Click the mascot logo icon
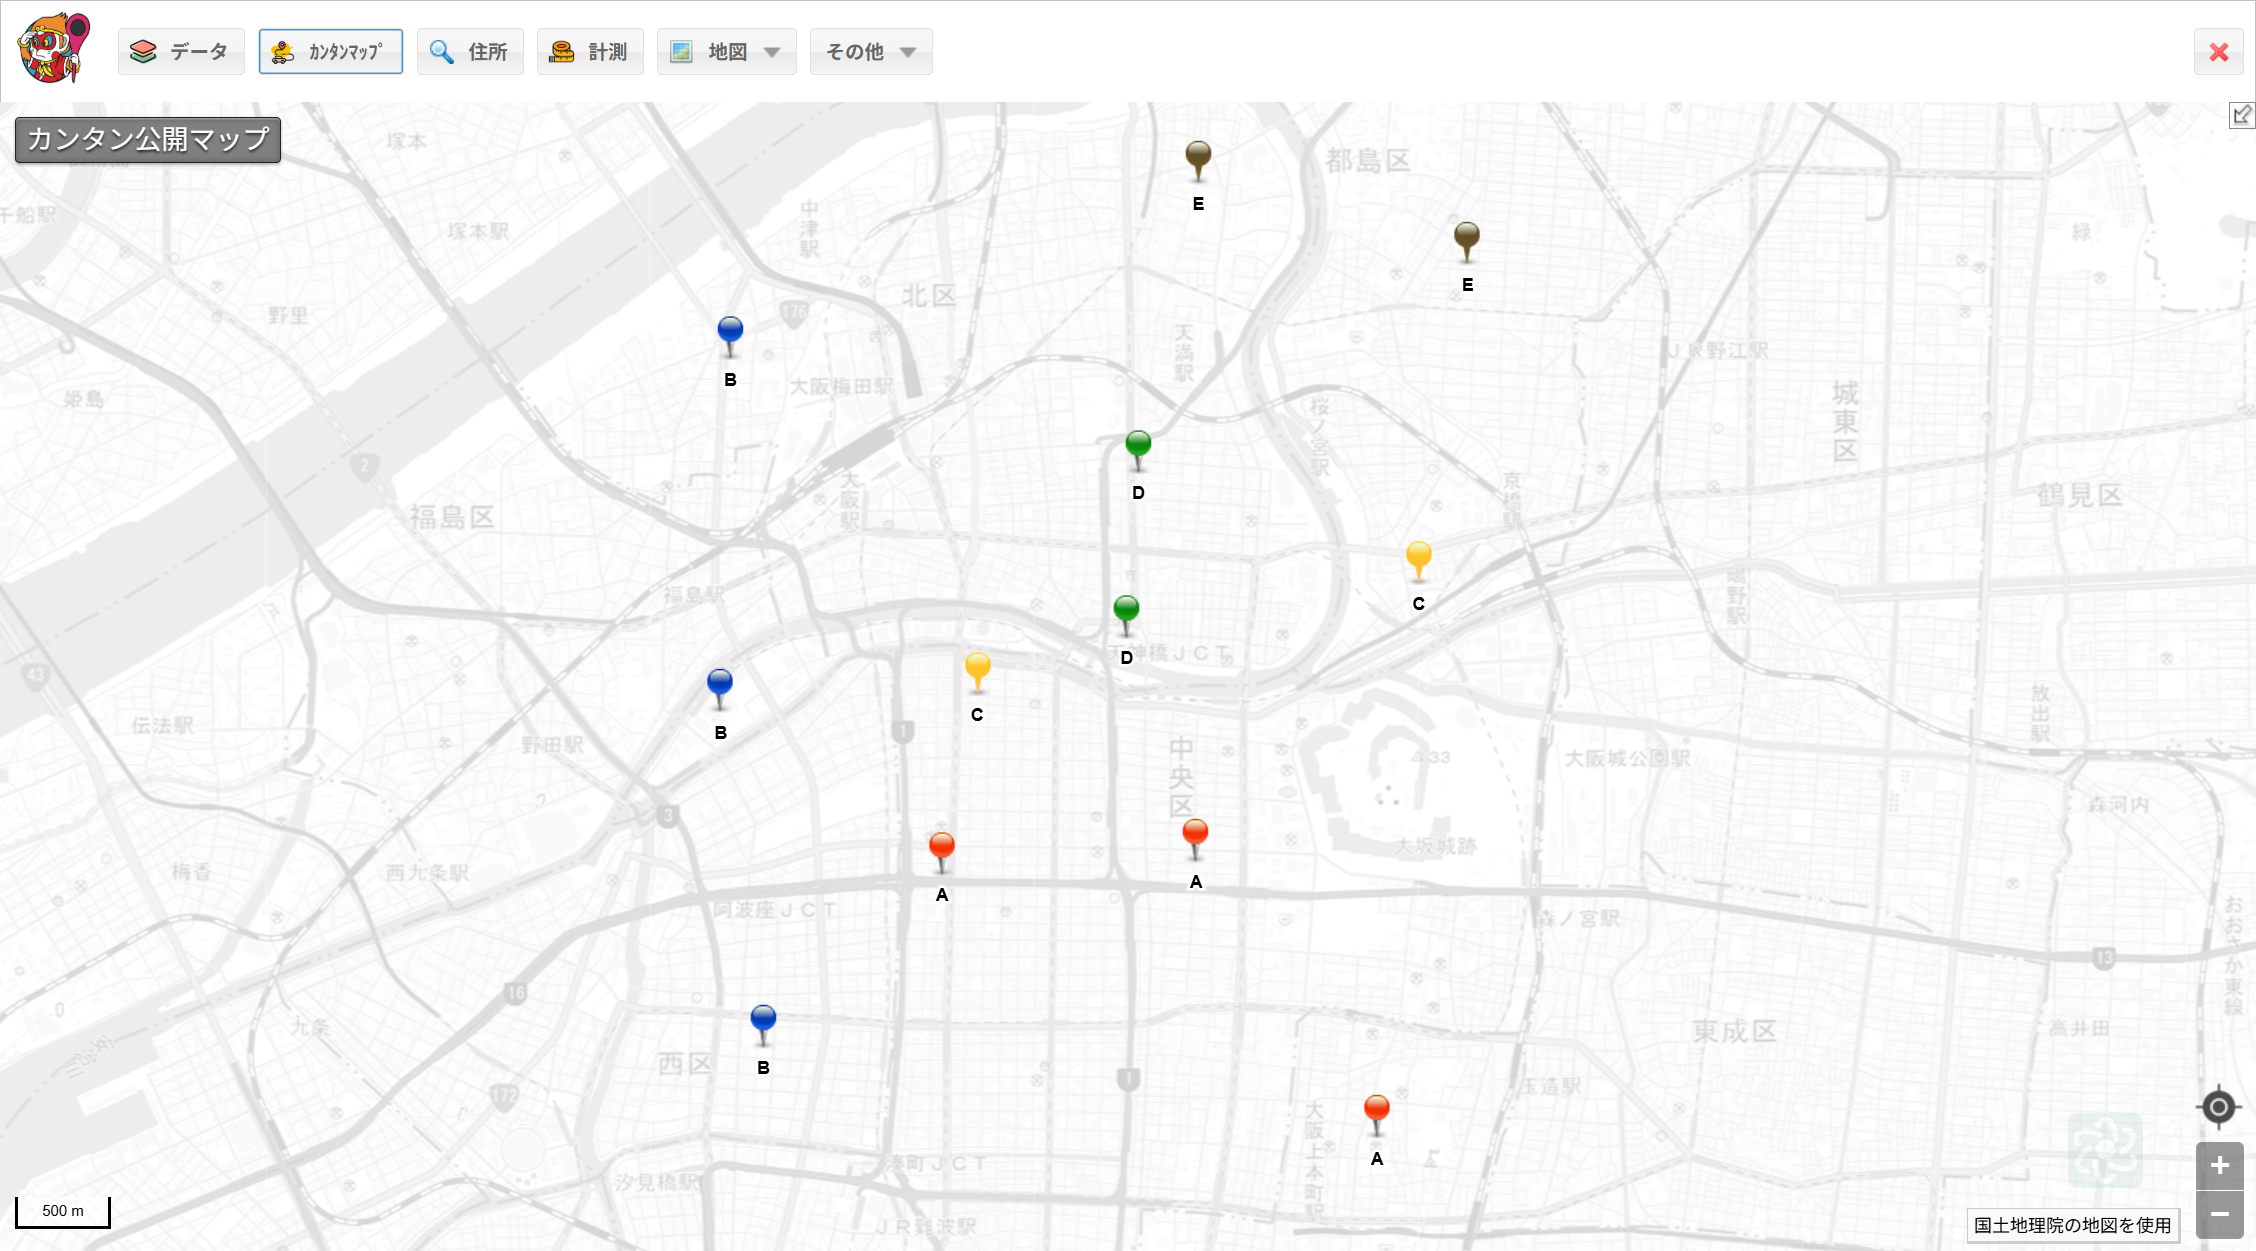2256x1251 pixels. point(54,48)
